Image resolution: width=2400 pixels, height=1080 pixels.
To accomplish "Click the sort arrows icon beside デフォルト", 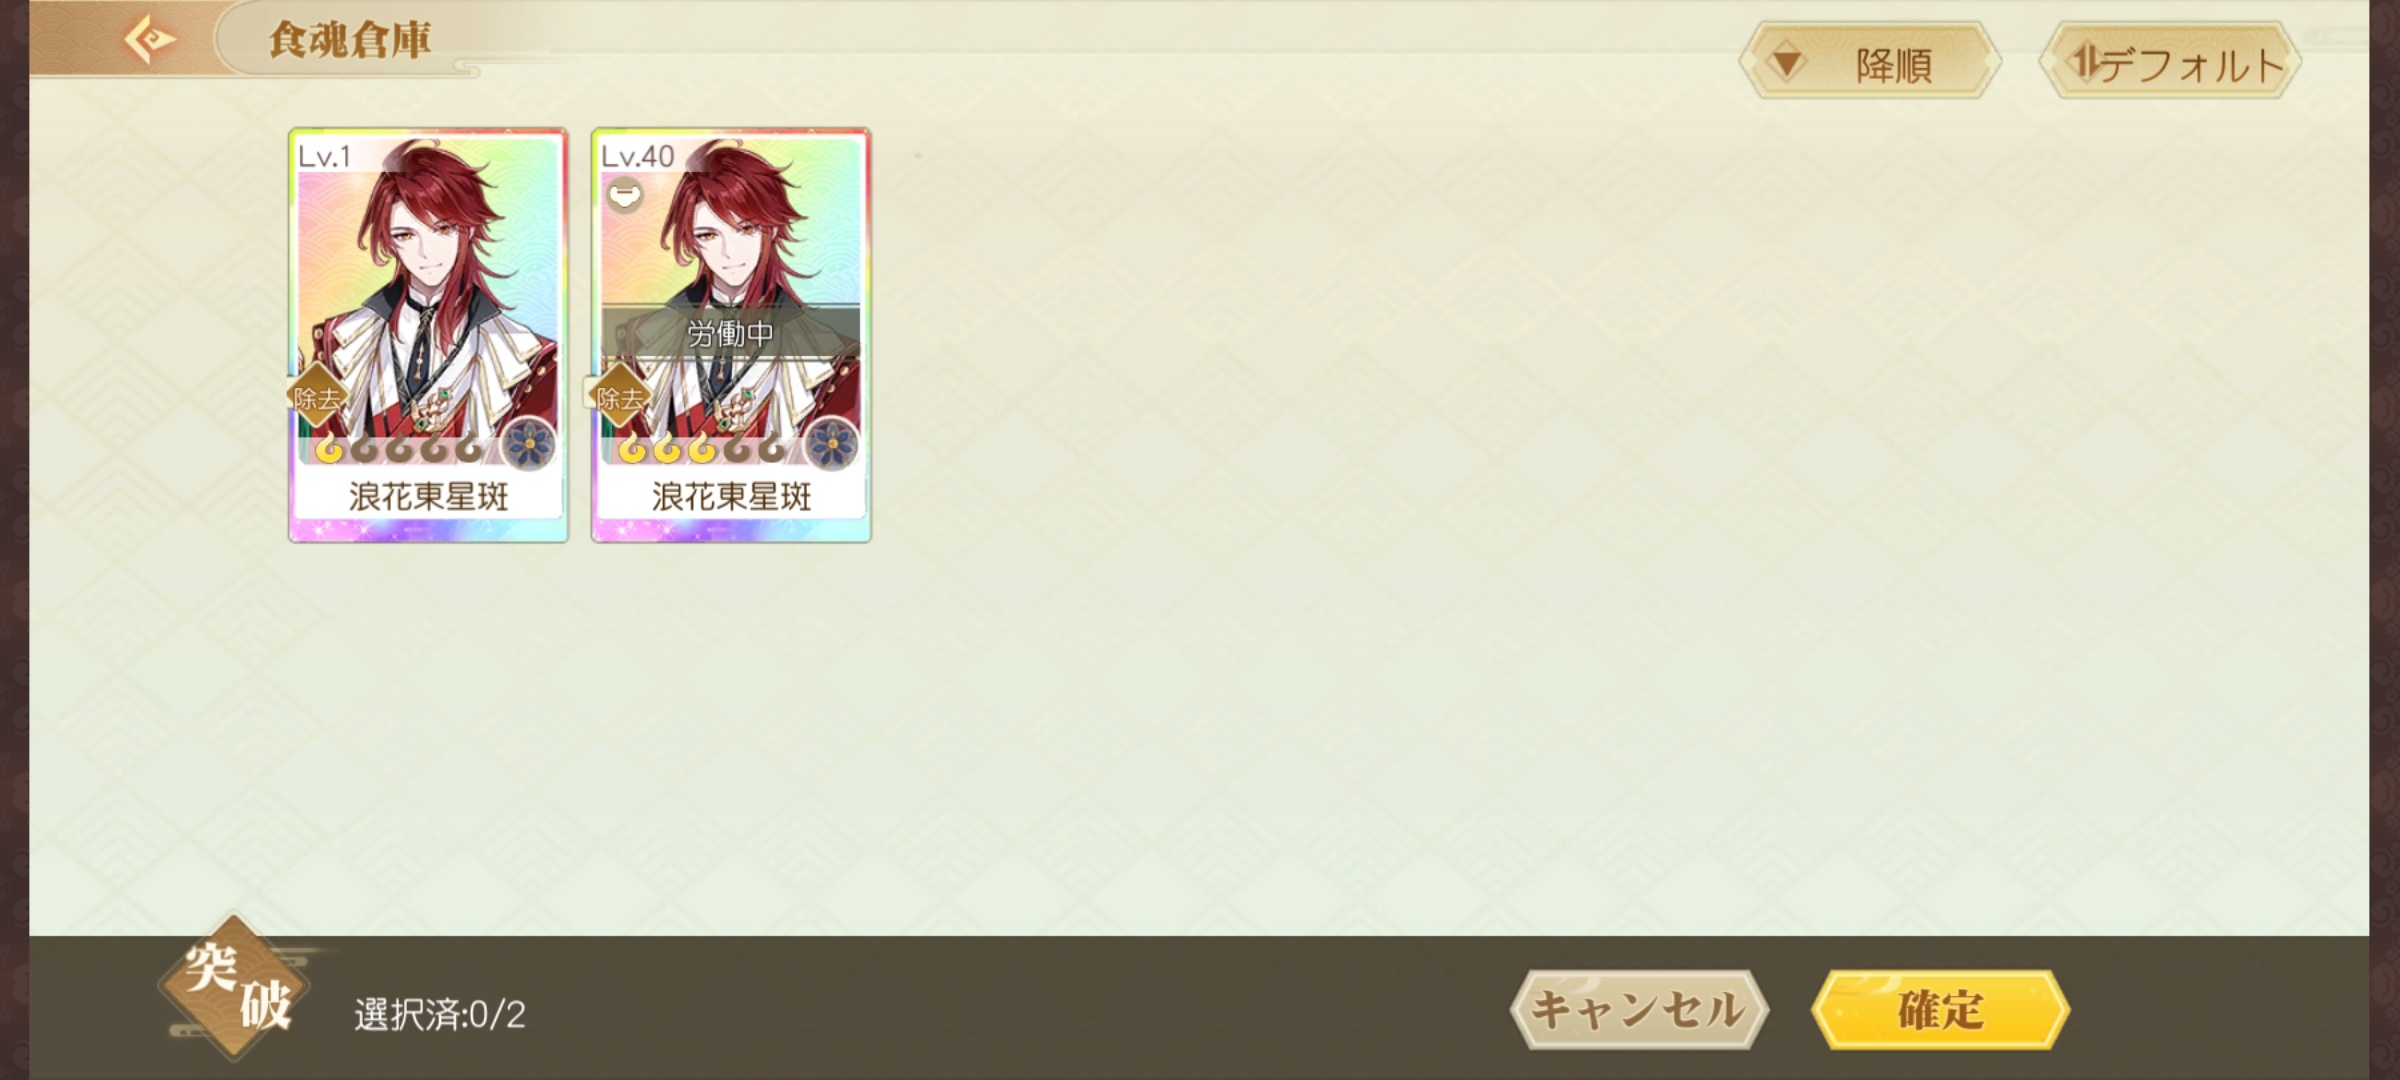I will [x=2085, y=62].
